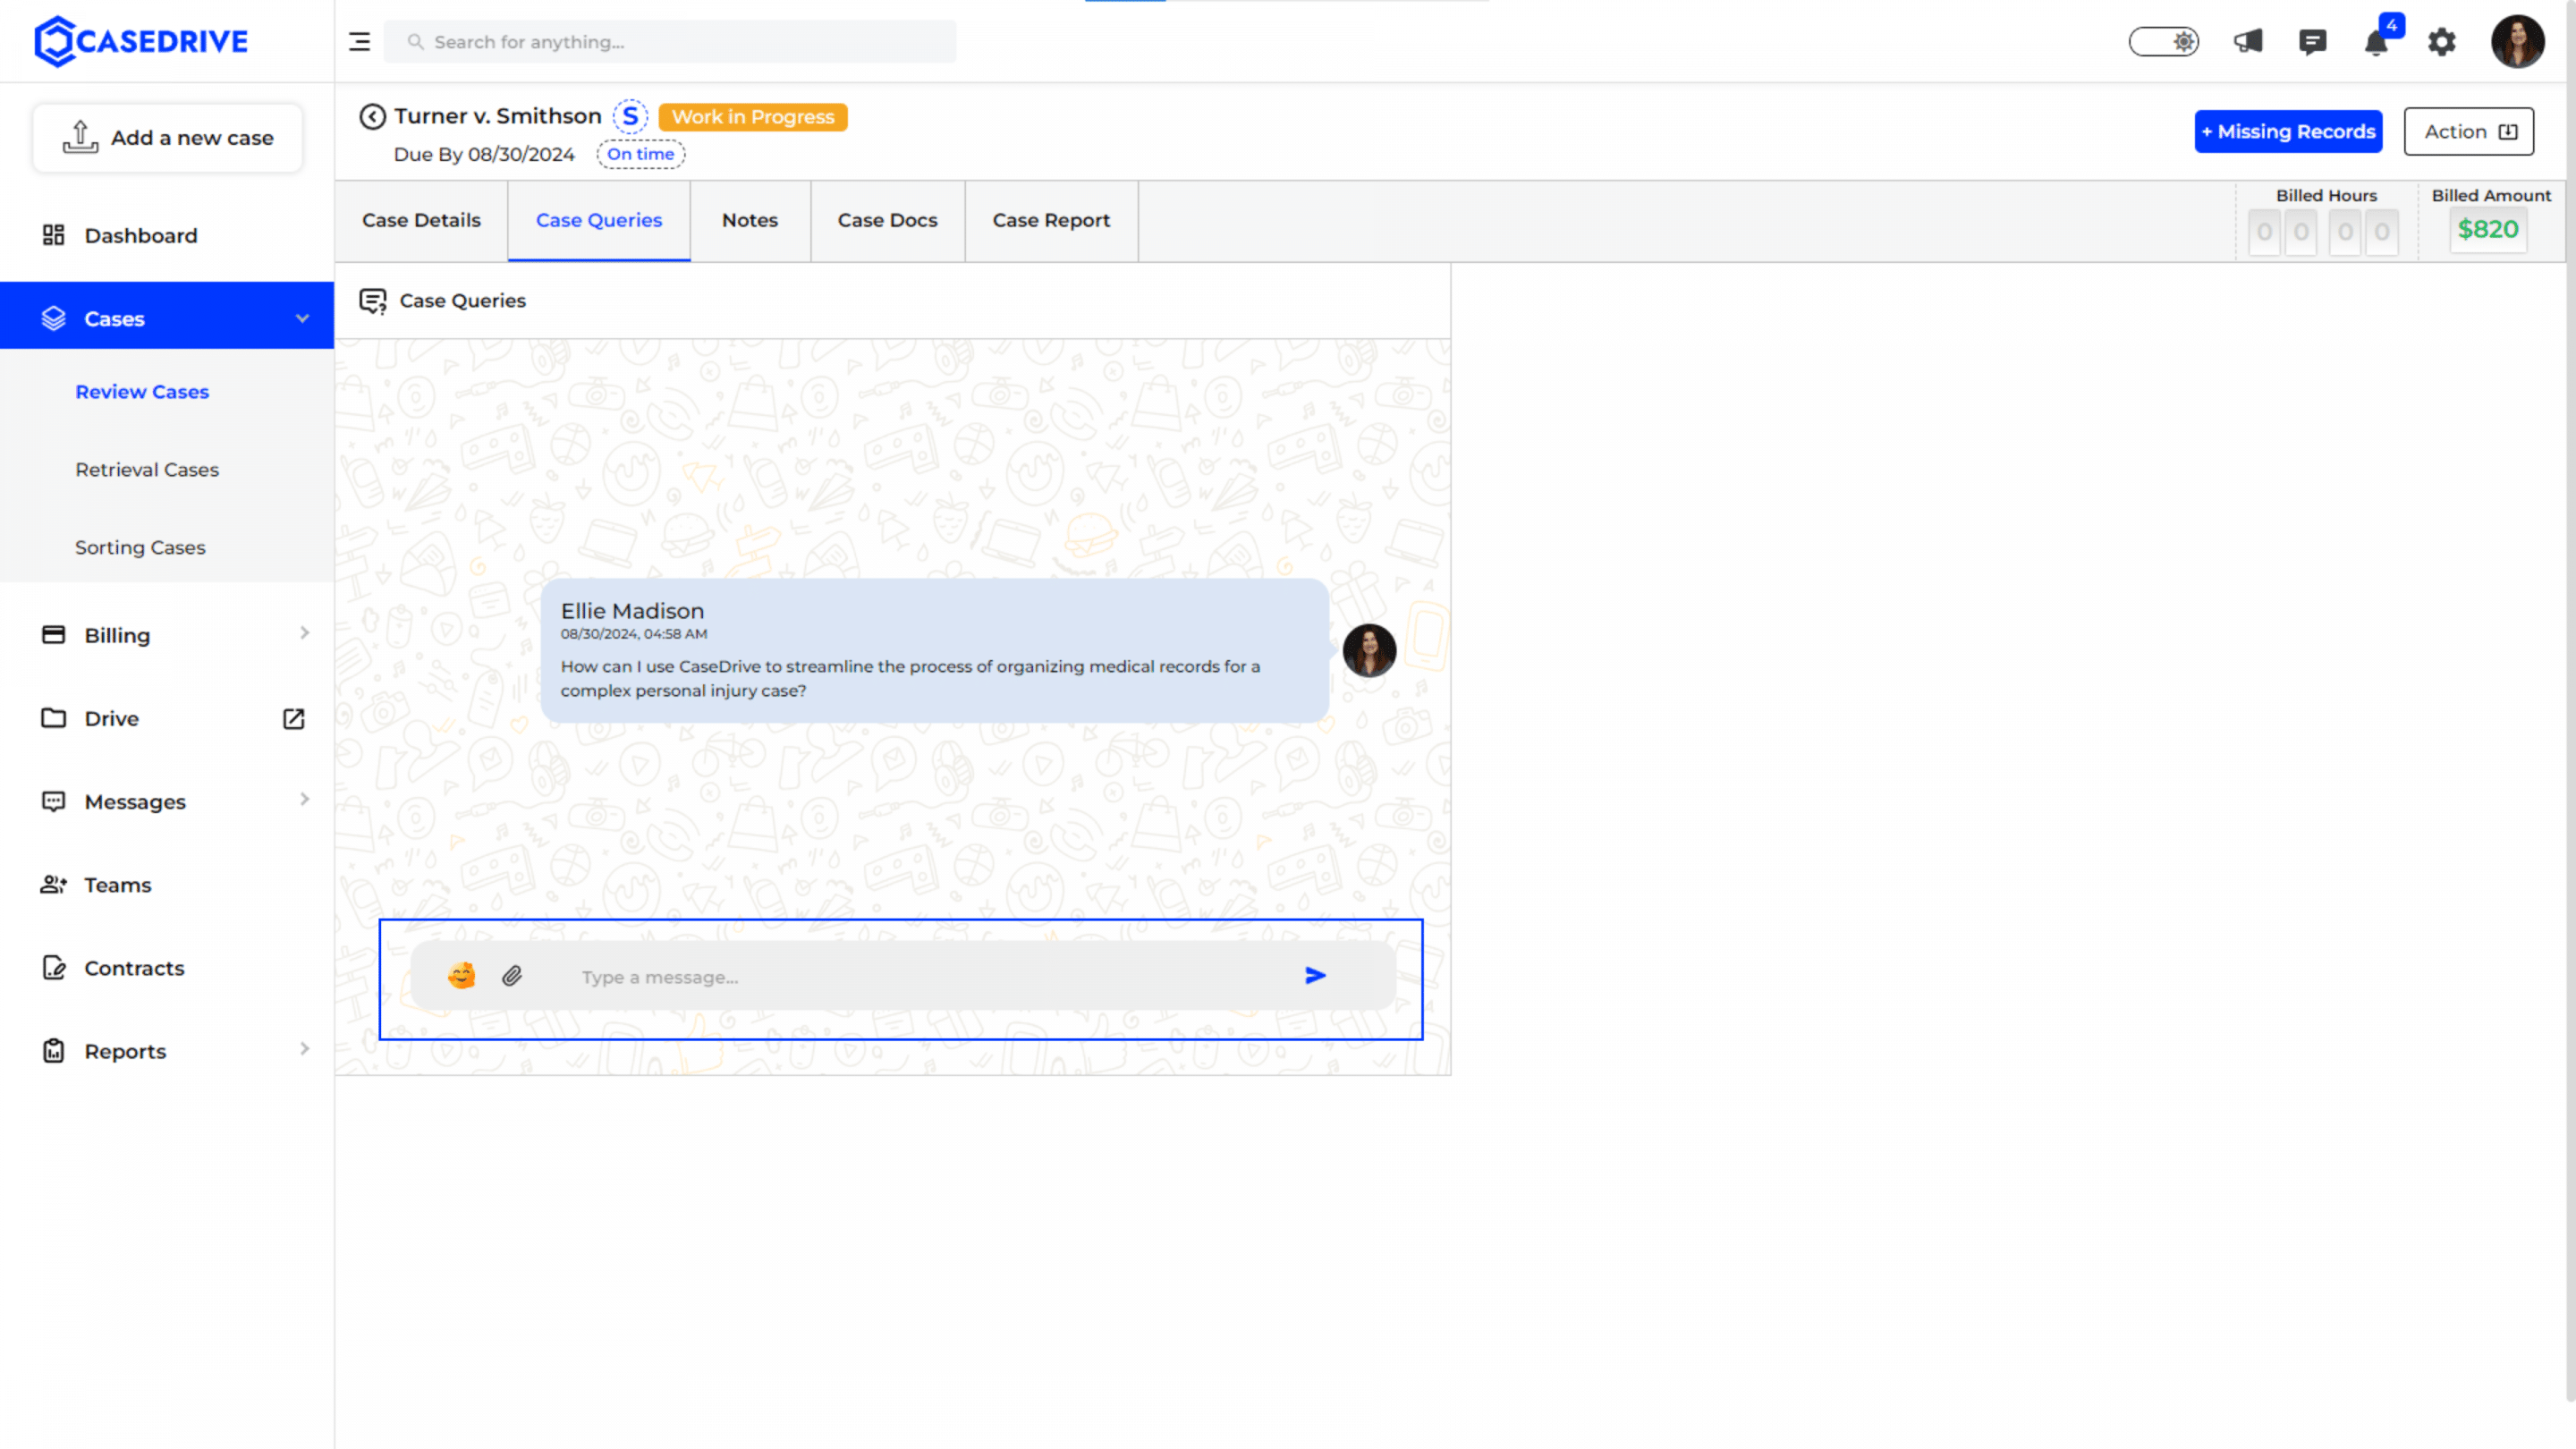Screen dimensions: 2576x1449
Task: Click the Work in Progress status badge
Action: 753,117
